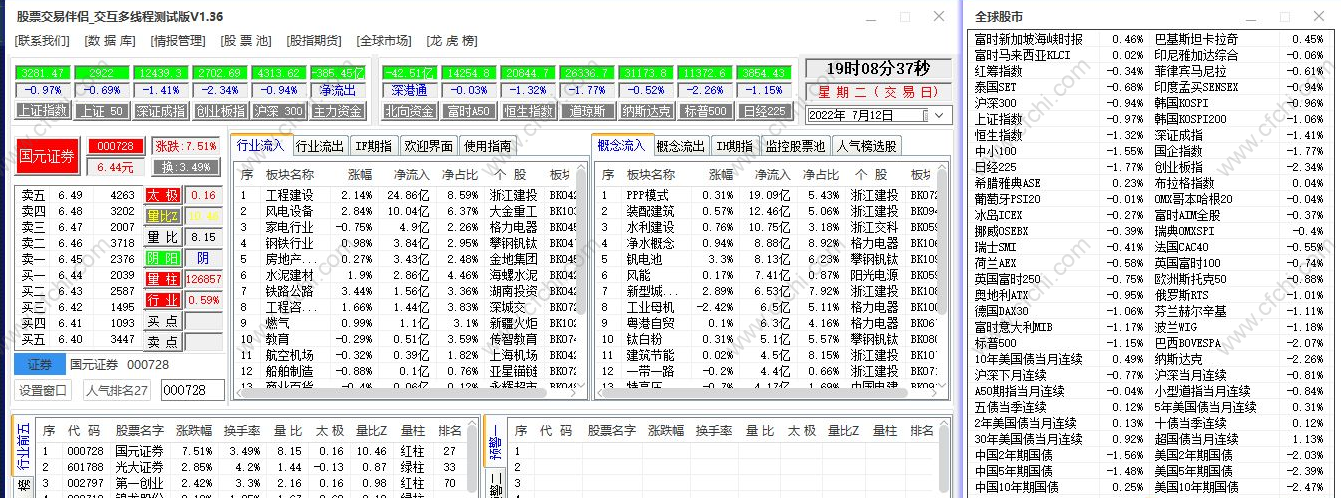Open the 设置窗口 button
This screenshot has height=498, width=1341.
[x=45, y=390]
